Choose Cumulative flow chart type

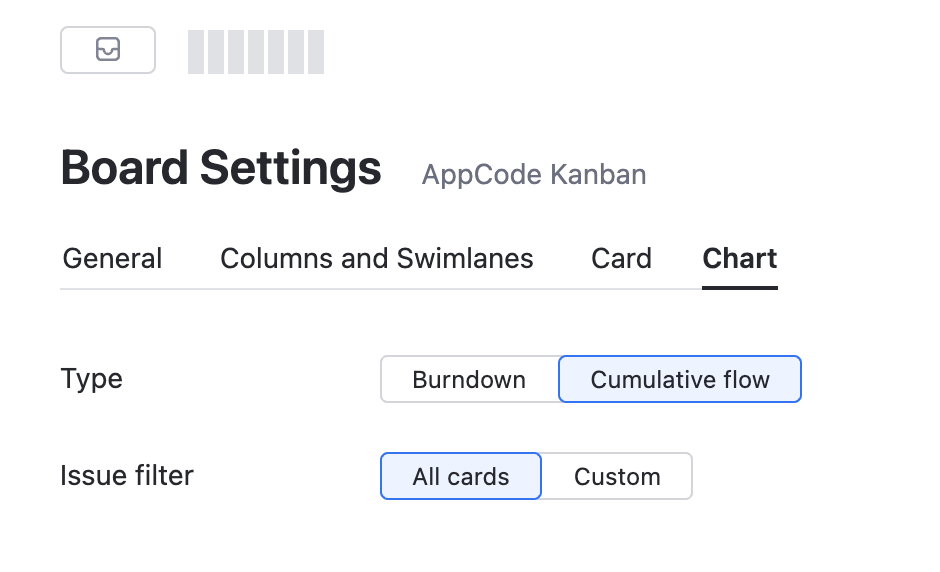pos(680,380)
